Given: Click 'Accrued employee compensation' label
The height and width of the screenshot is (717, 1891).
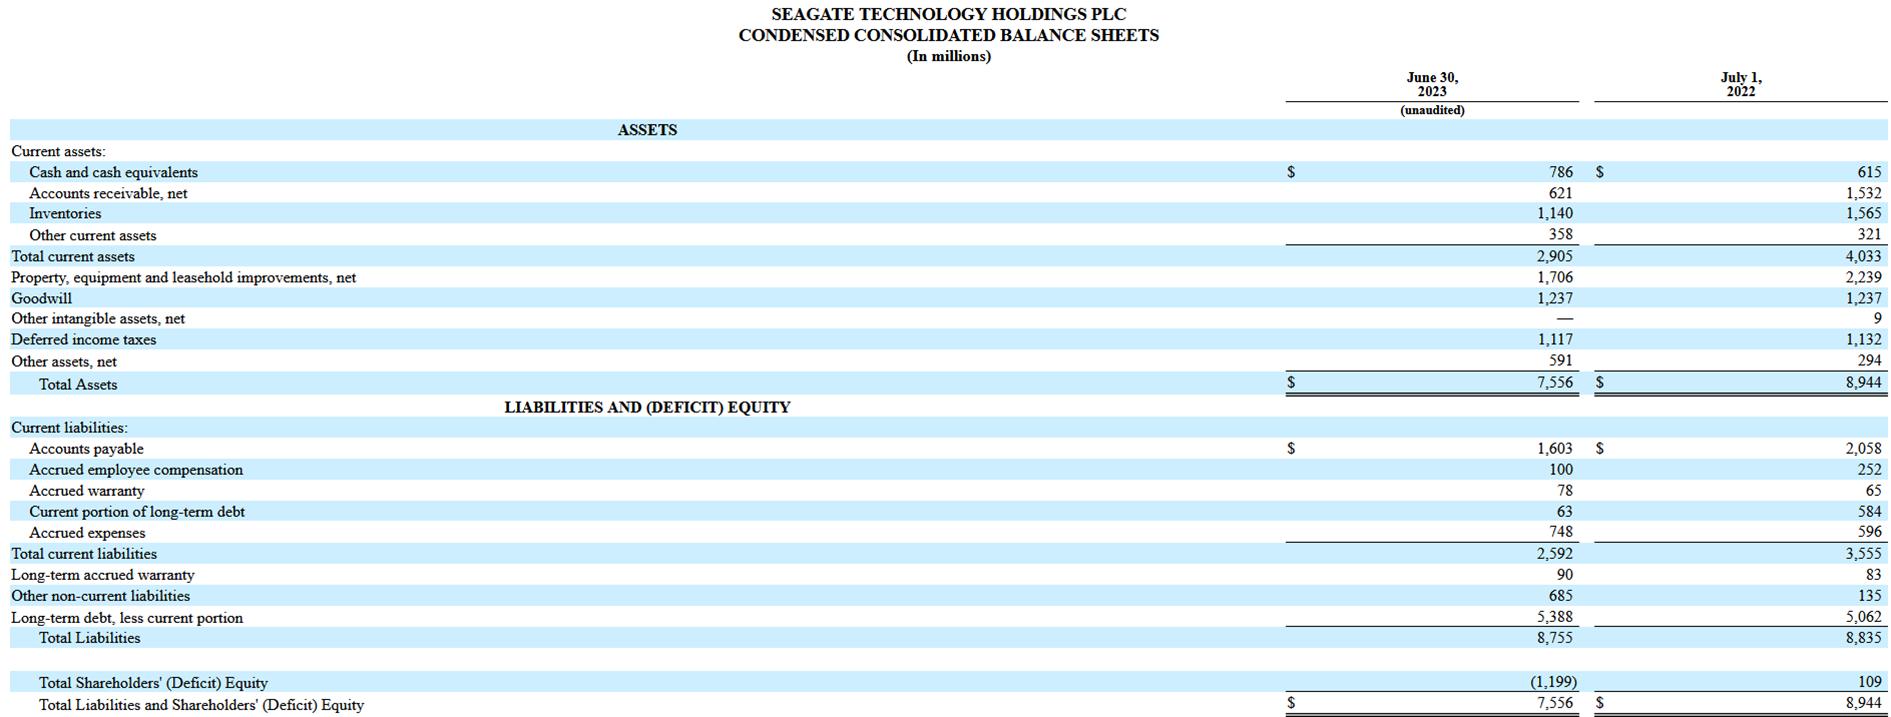Looking at the screenshot, I should tap(136, 469).
